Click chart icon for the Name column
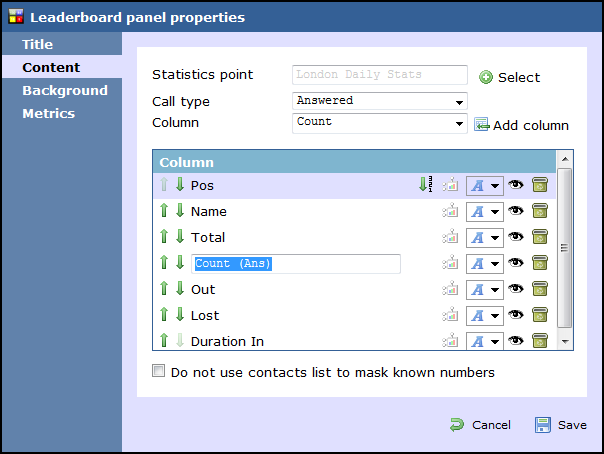 (450, 211)
